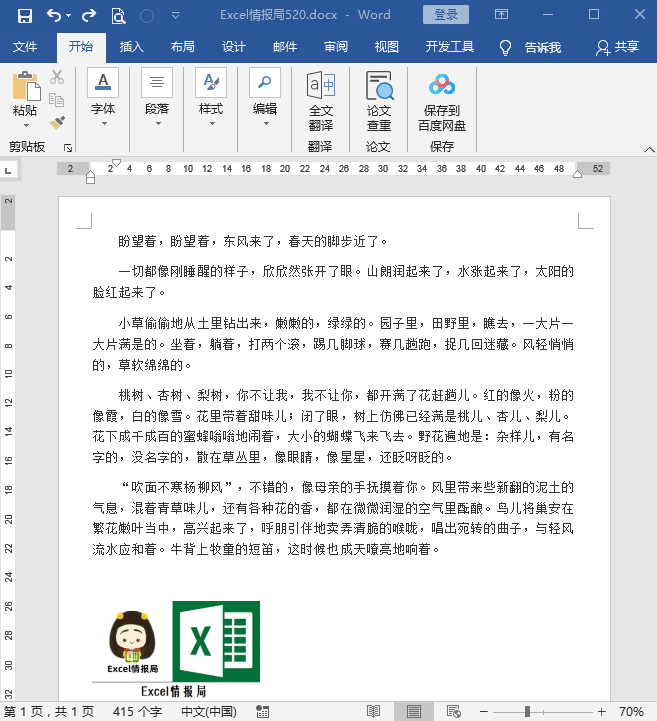Click the first line indent ruler marker
This screenshot has width=657, height=721.
(116, 163)
